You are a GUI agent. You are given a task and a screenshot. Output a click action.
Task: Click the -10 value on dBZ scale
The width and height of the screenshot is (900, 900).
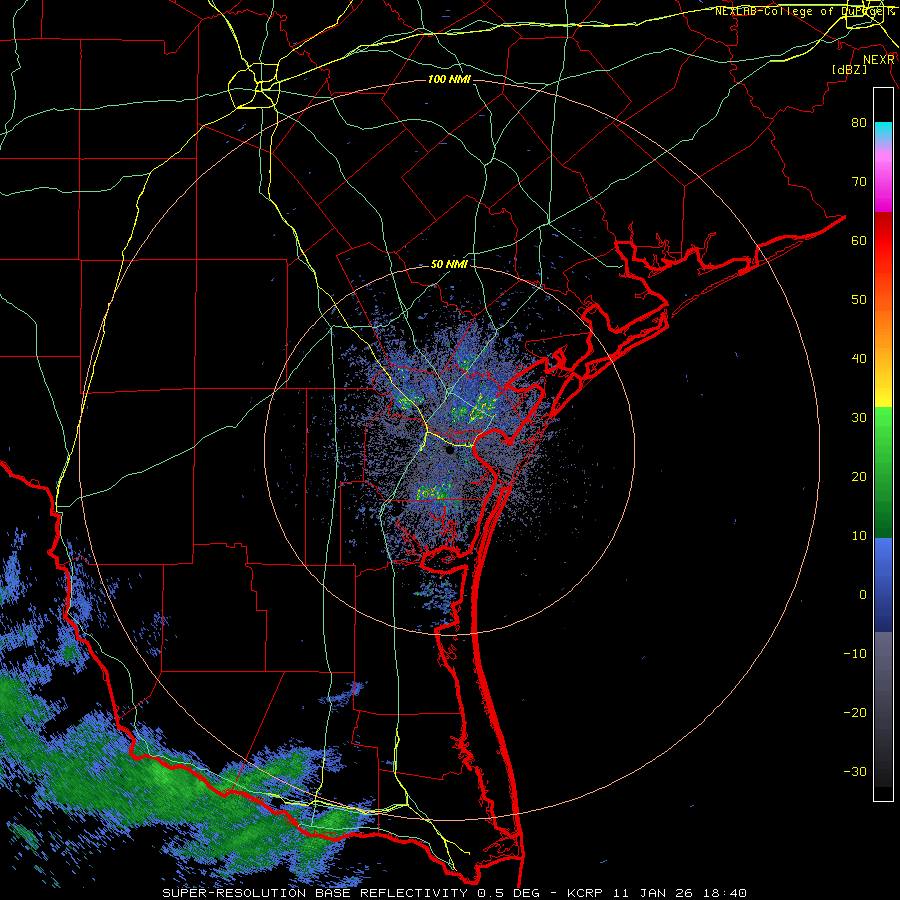pyautogui.click(x=855, y=654)
